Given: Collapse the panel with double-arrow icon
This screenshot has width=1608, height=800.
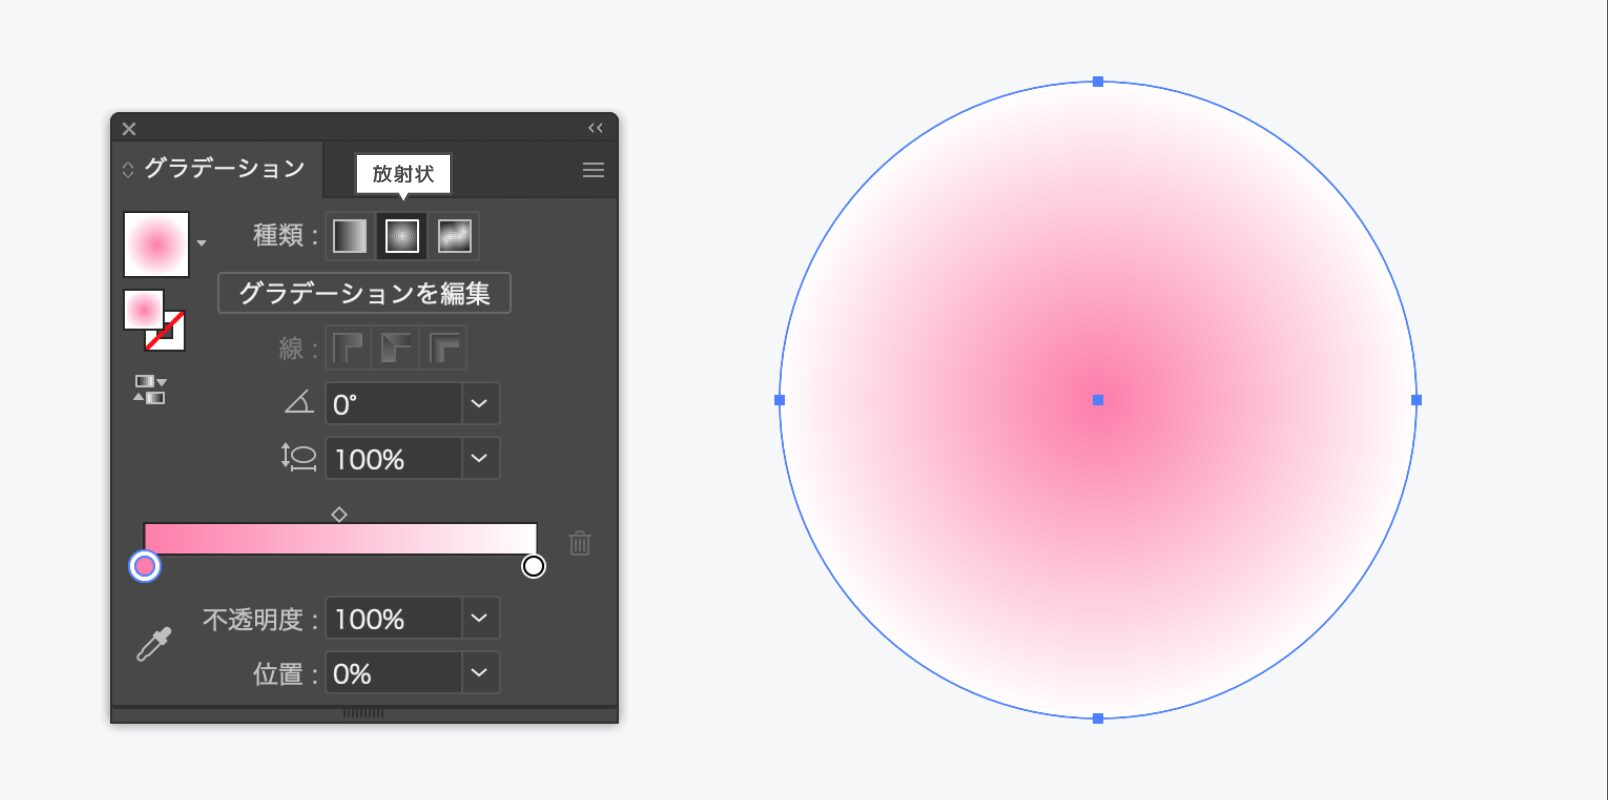Looking at the screenshot, I should tap(595, 128).
